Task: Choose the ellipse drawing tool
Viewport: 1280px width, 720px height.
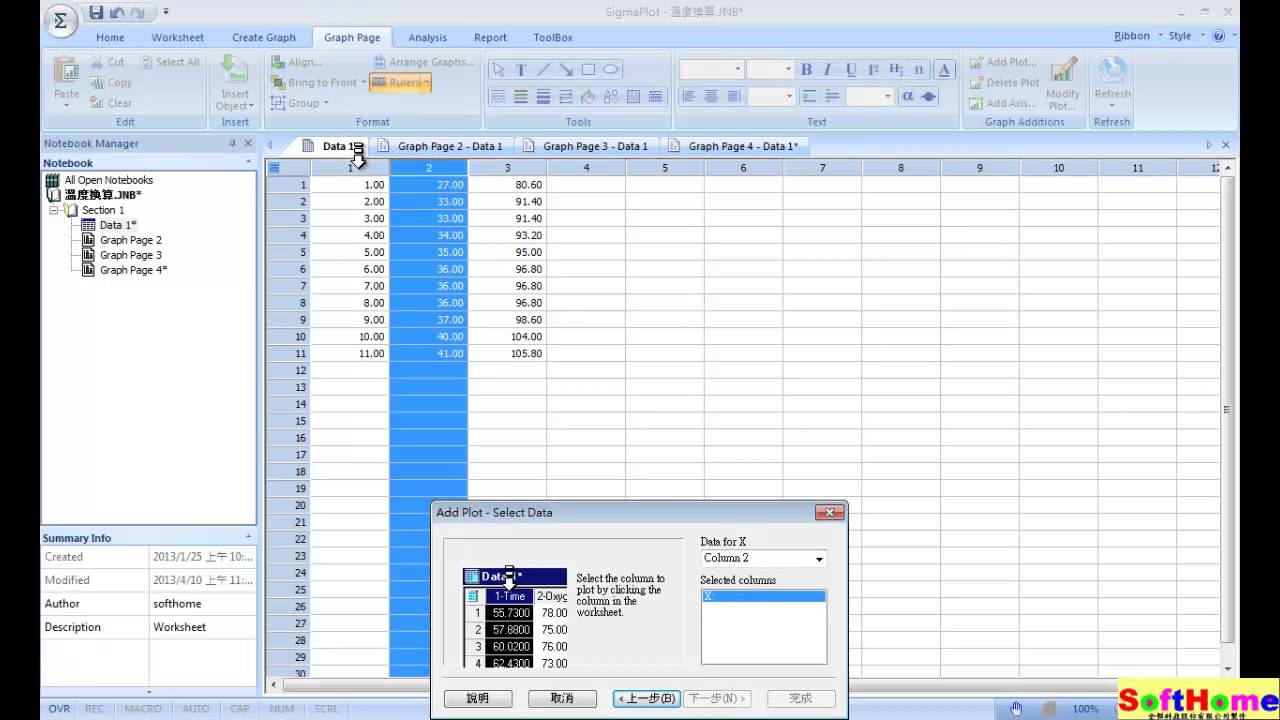Action: pos(611,70)
